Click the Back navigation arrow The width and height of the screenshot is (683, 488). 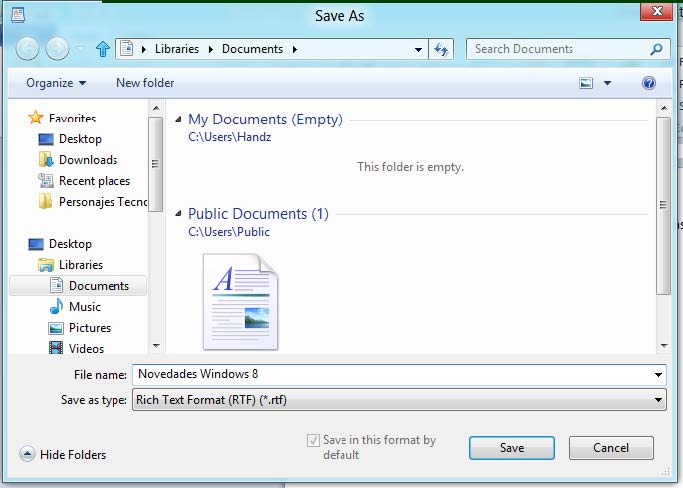pyautogui.click(x=27, y=48)
